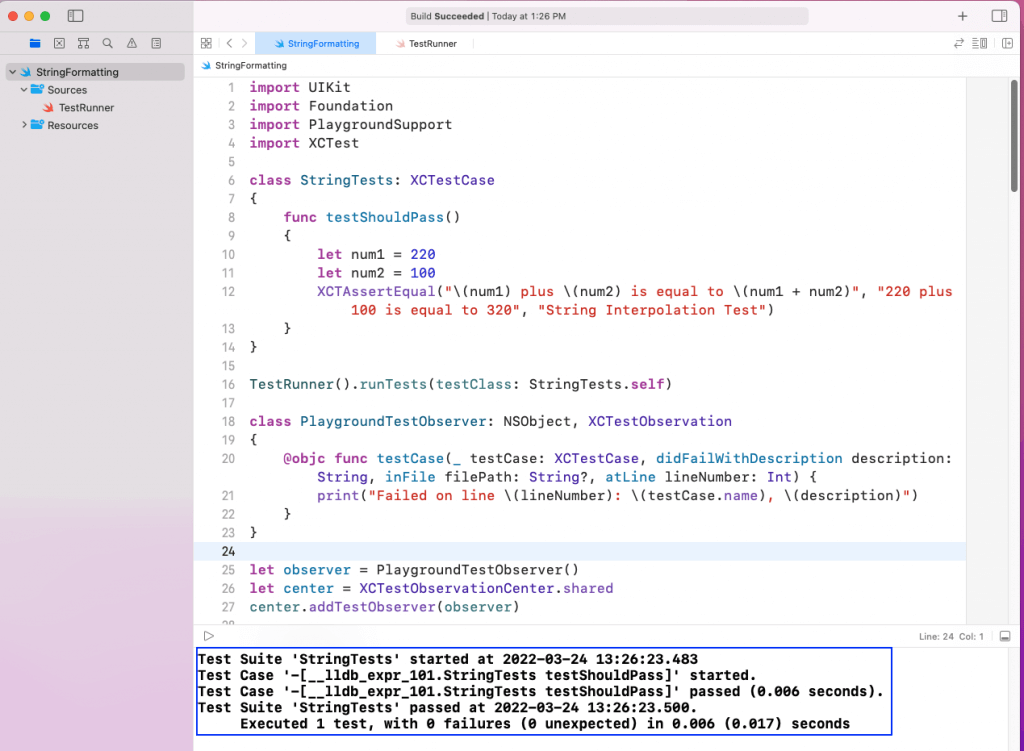
Task: Collapse the Sources folder
Action: (x=24, y=90)
